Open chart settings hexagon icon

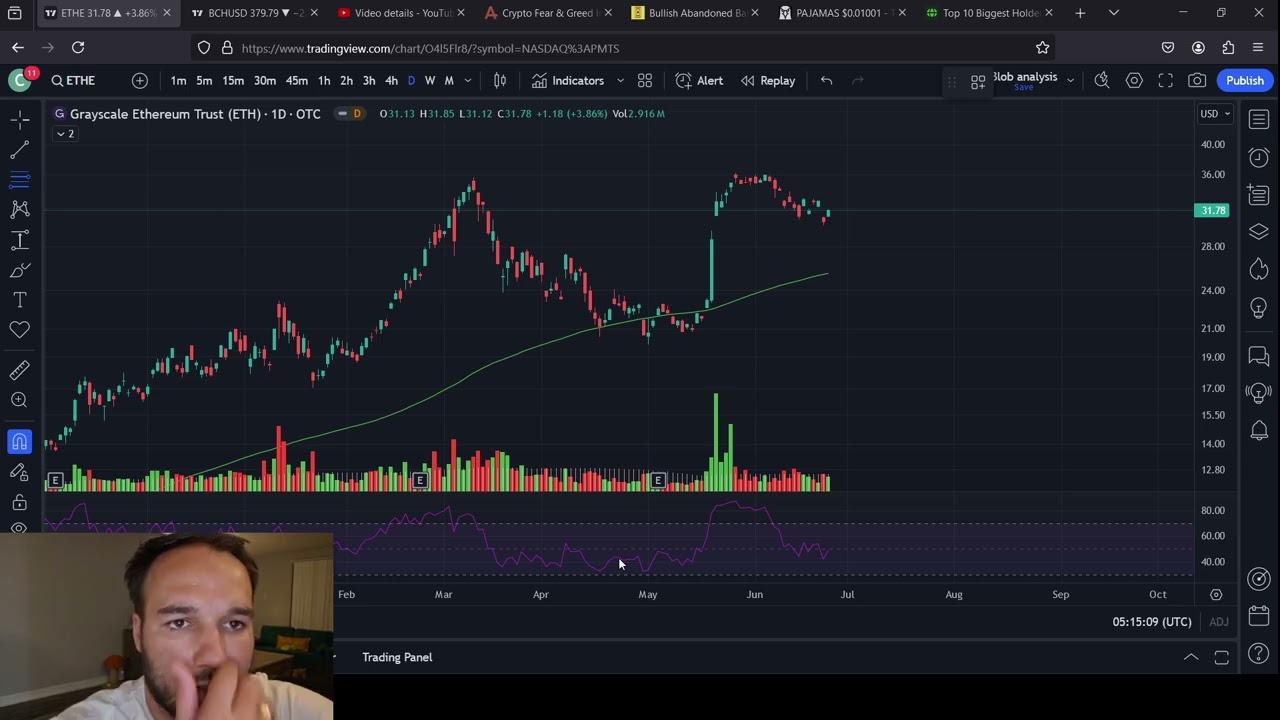(1134, 80)
